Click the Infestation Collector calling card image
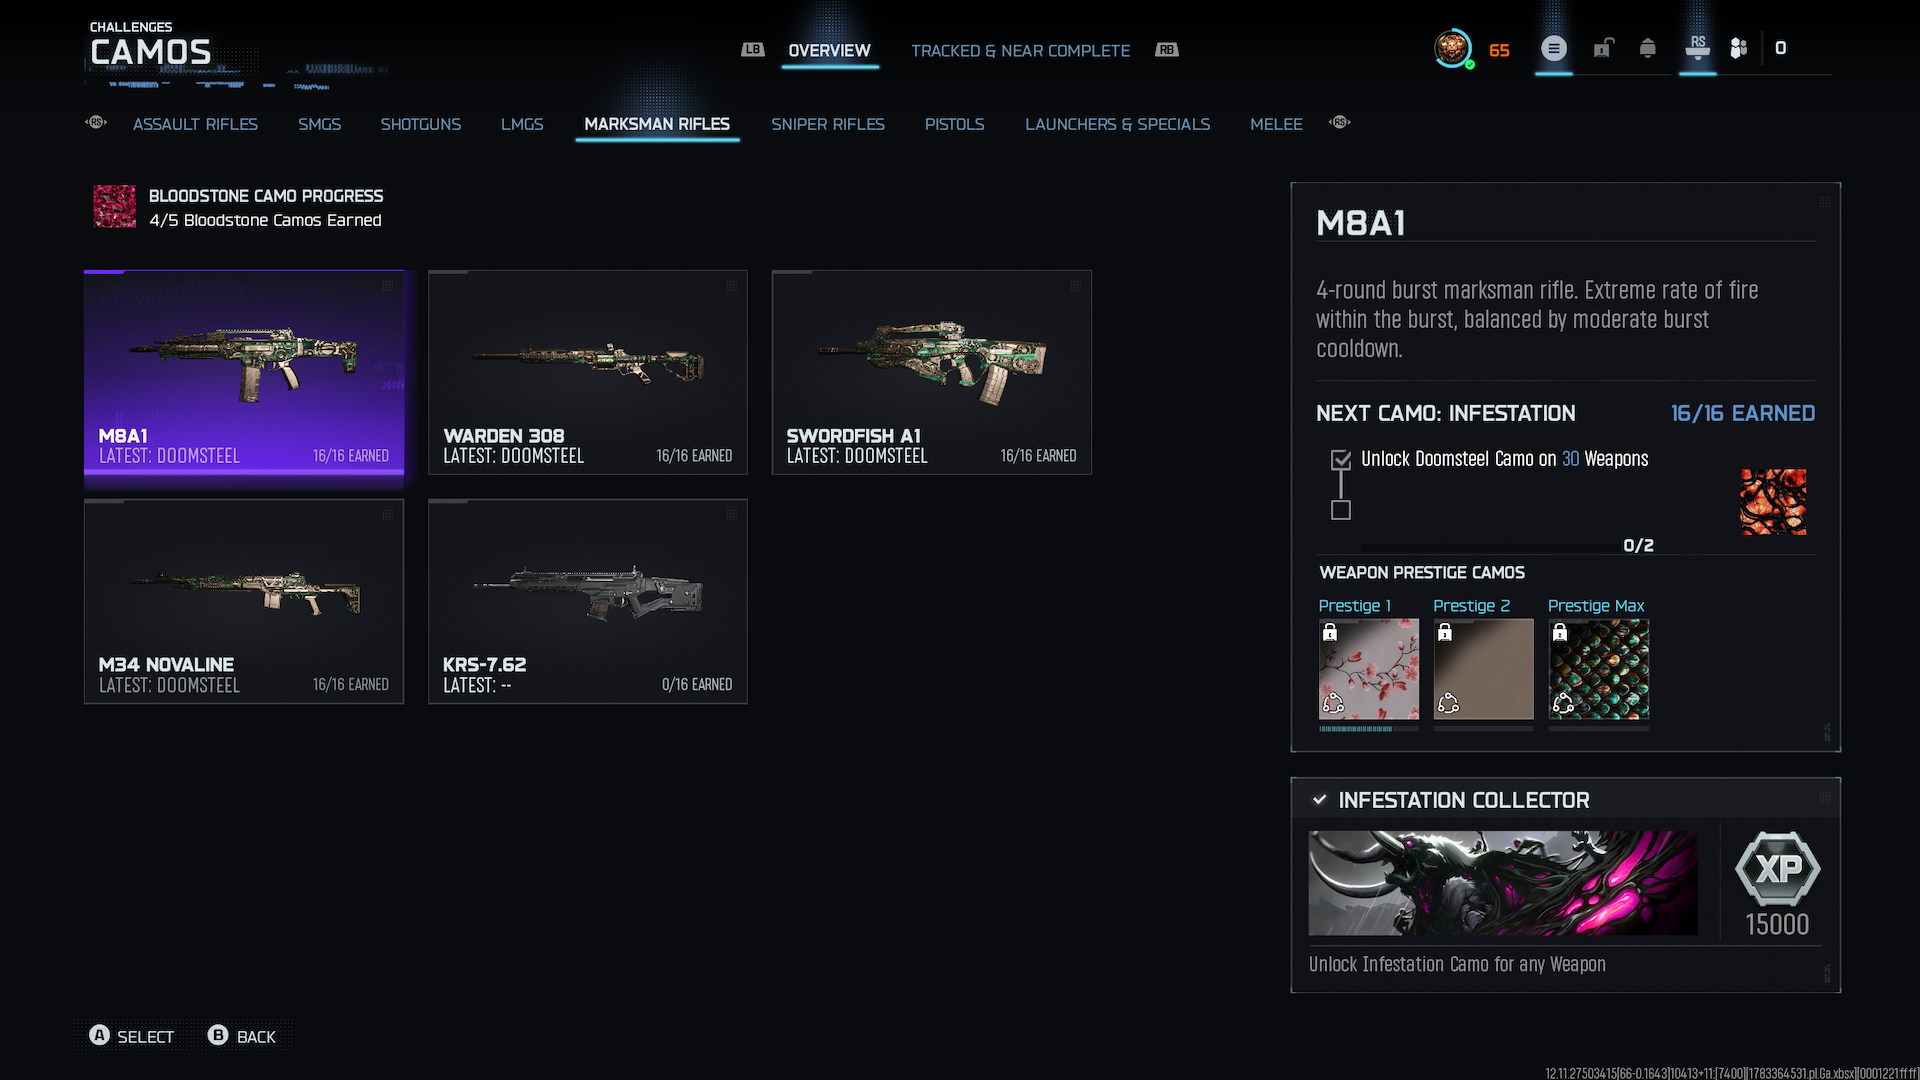The image size is (1920, 1080). pos(1503,883)
